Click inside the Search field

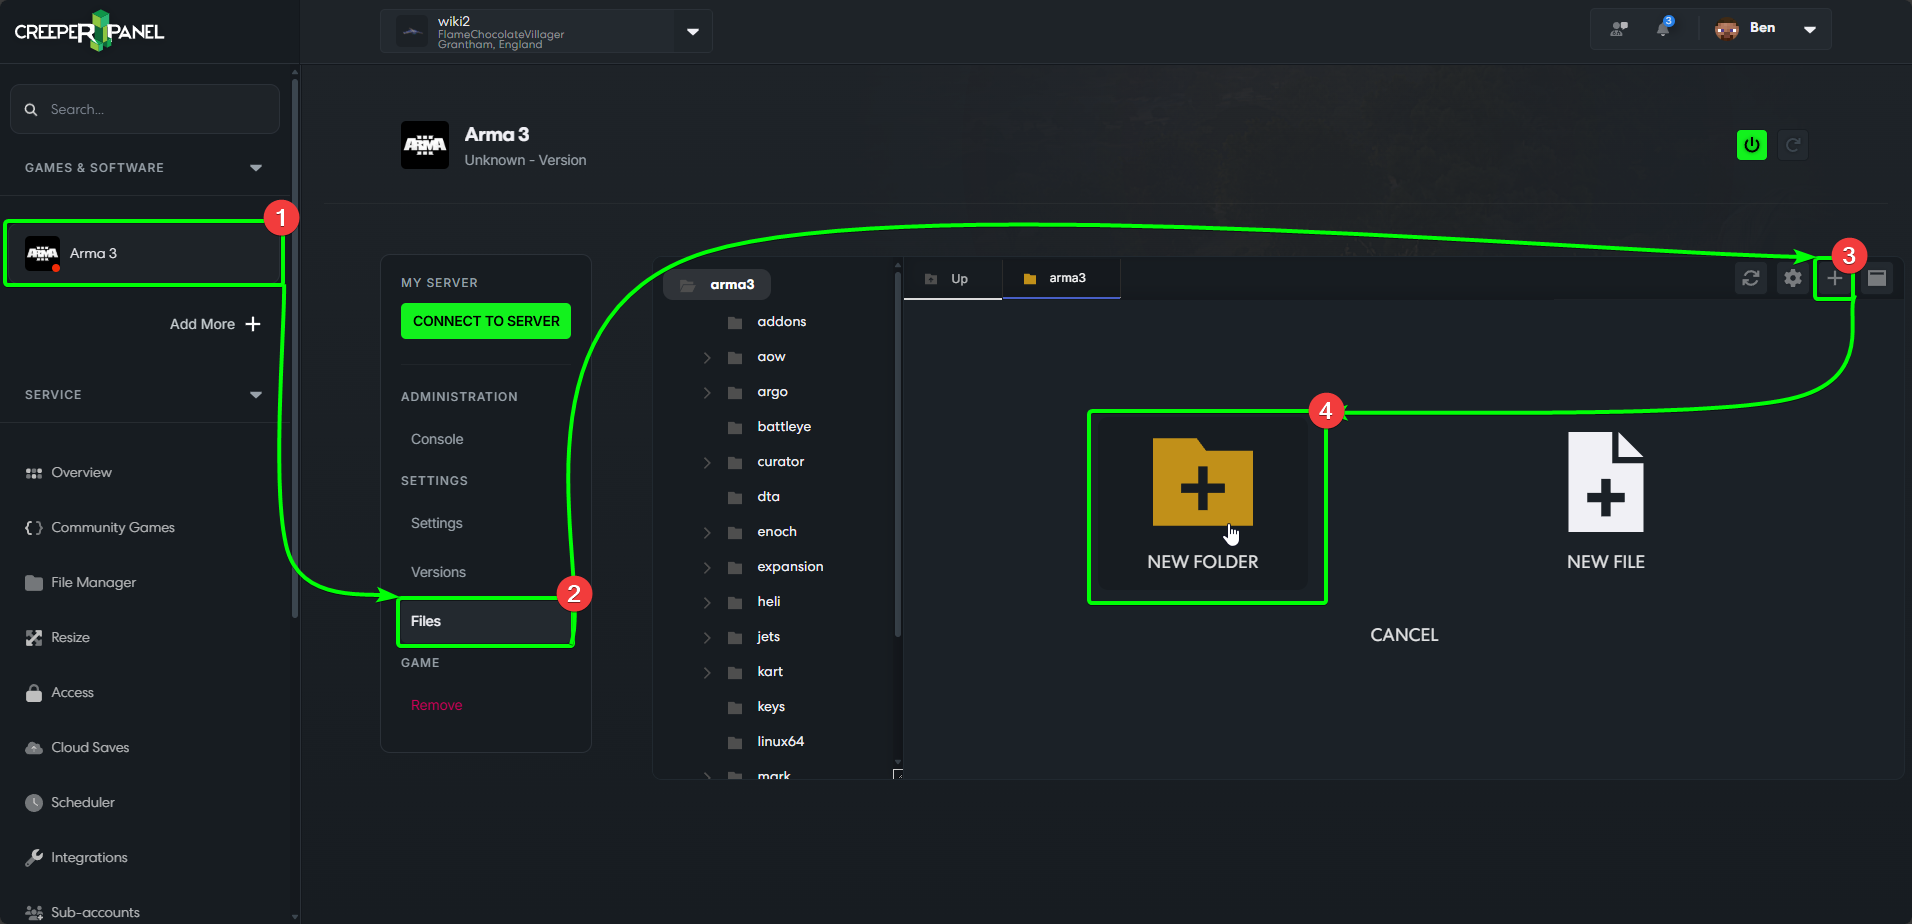tap(144, 109)
